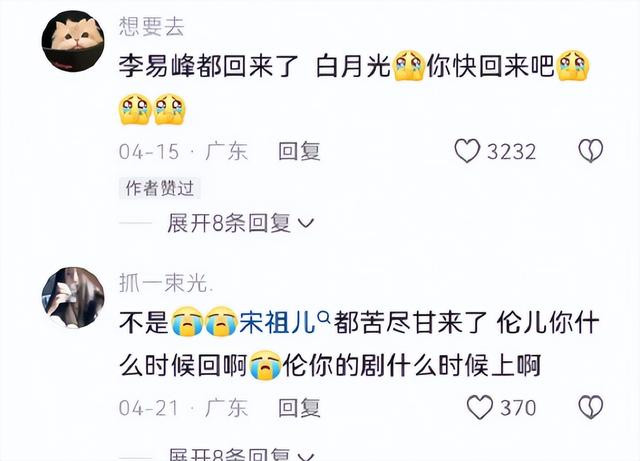
Task: Like the comment with 3232 likes
Action: (467, 151)
